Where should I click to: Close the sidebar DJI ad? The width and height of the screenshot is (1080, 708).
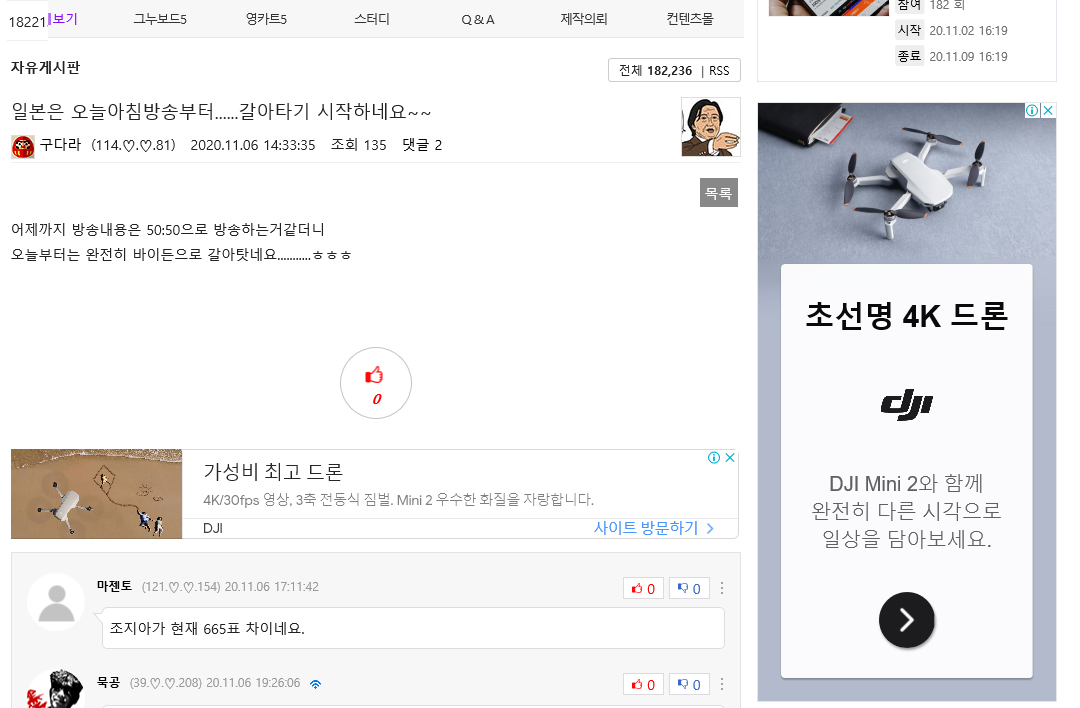1048,110
